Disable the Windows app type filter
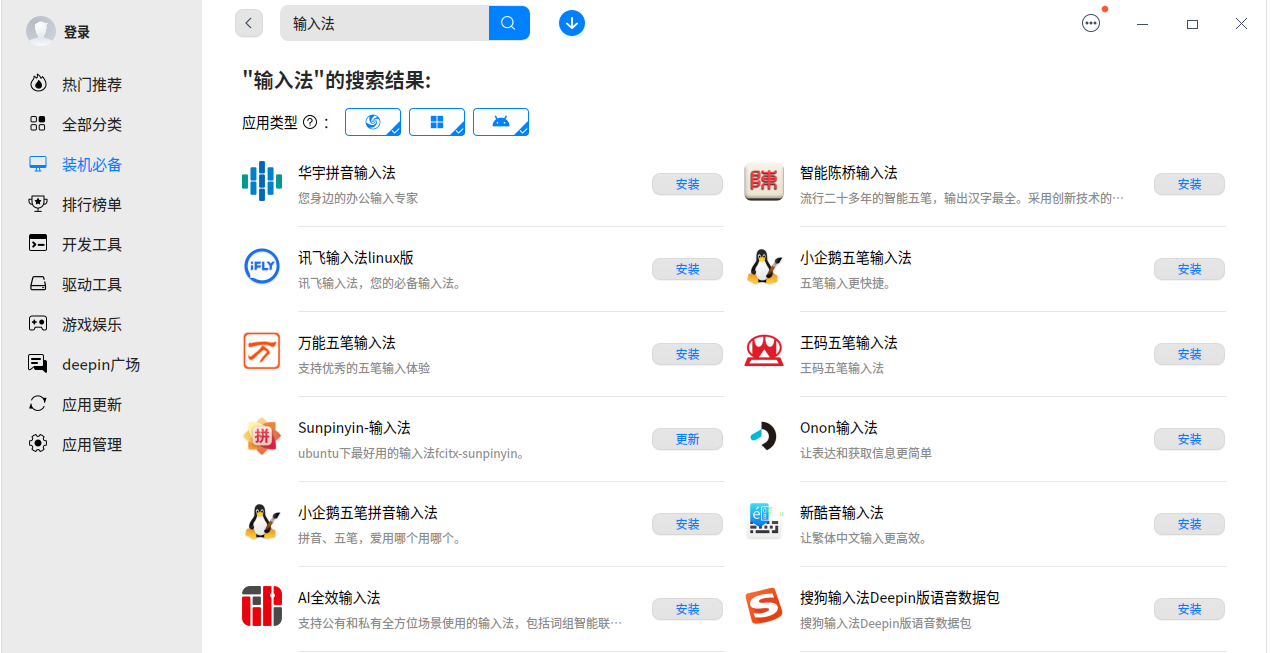 (x=436, y=122)
